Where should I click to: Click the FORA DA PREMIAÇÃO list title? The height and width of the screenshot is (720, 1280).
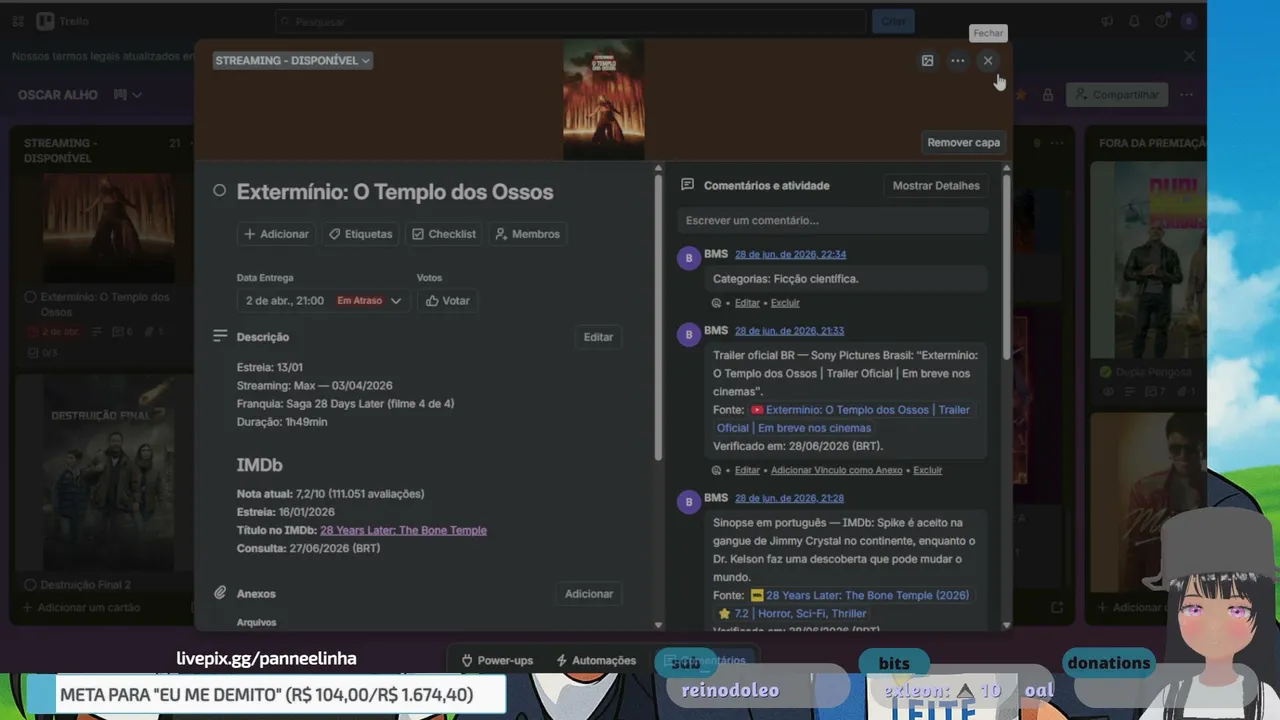[x=1152, y=143]
